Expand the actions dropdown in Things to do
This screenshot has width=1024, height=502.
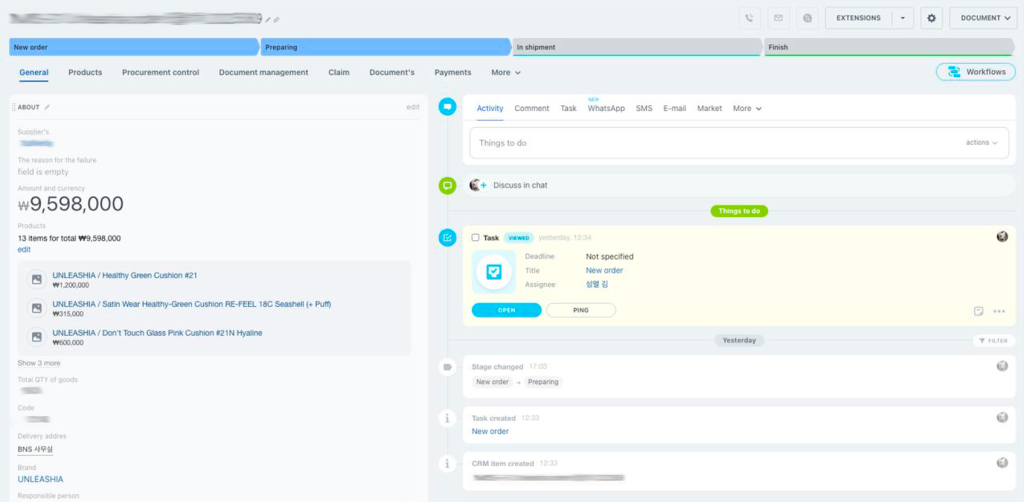point(981,143)
